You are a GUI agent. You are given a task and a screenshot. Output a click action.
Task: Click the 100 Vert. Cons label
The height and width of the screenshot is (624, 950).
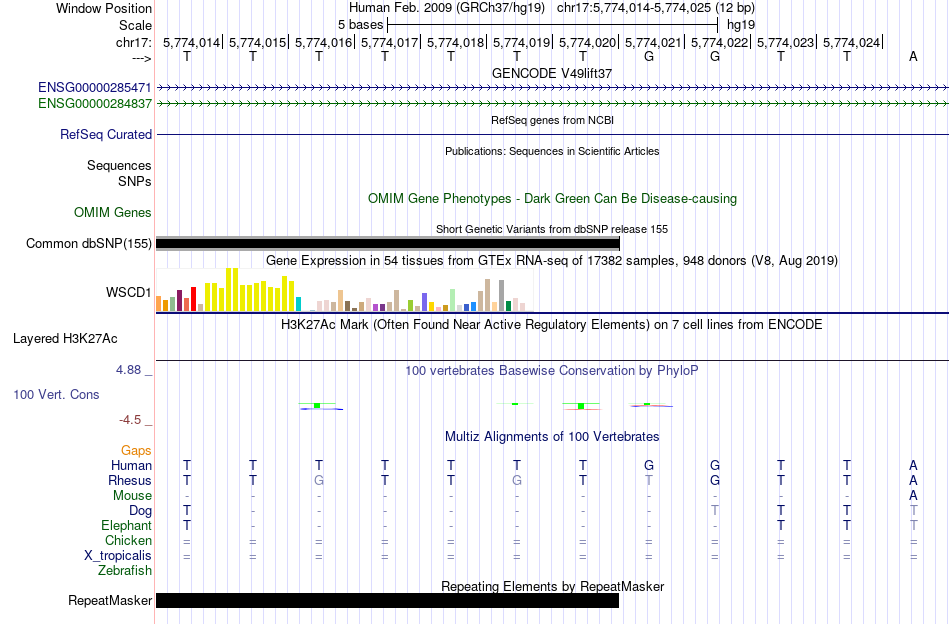(56, 395)
